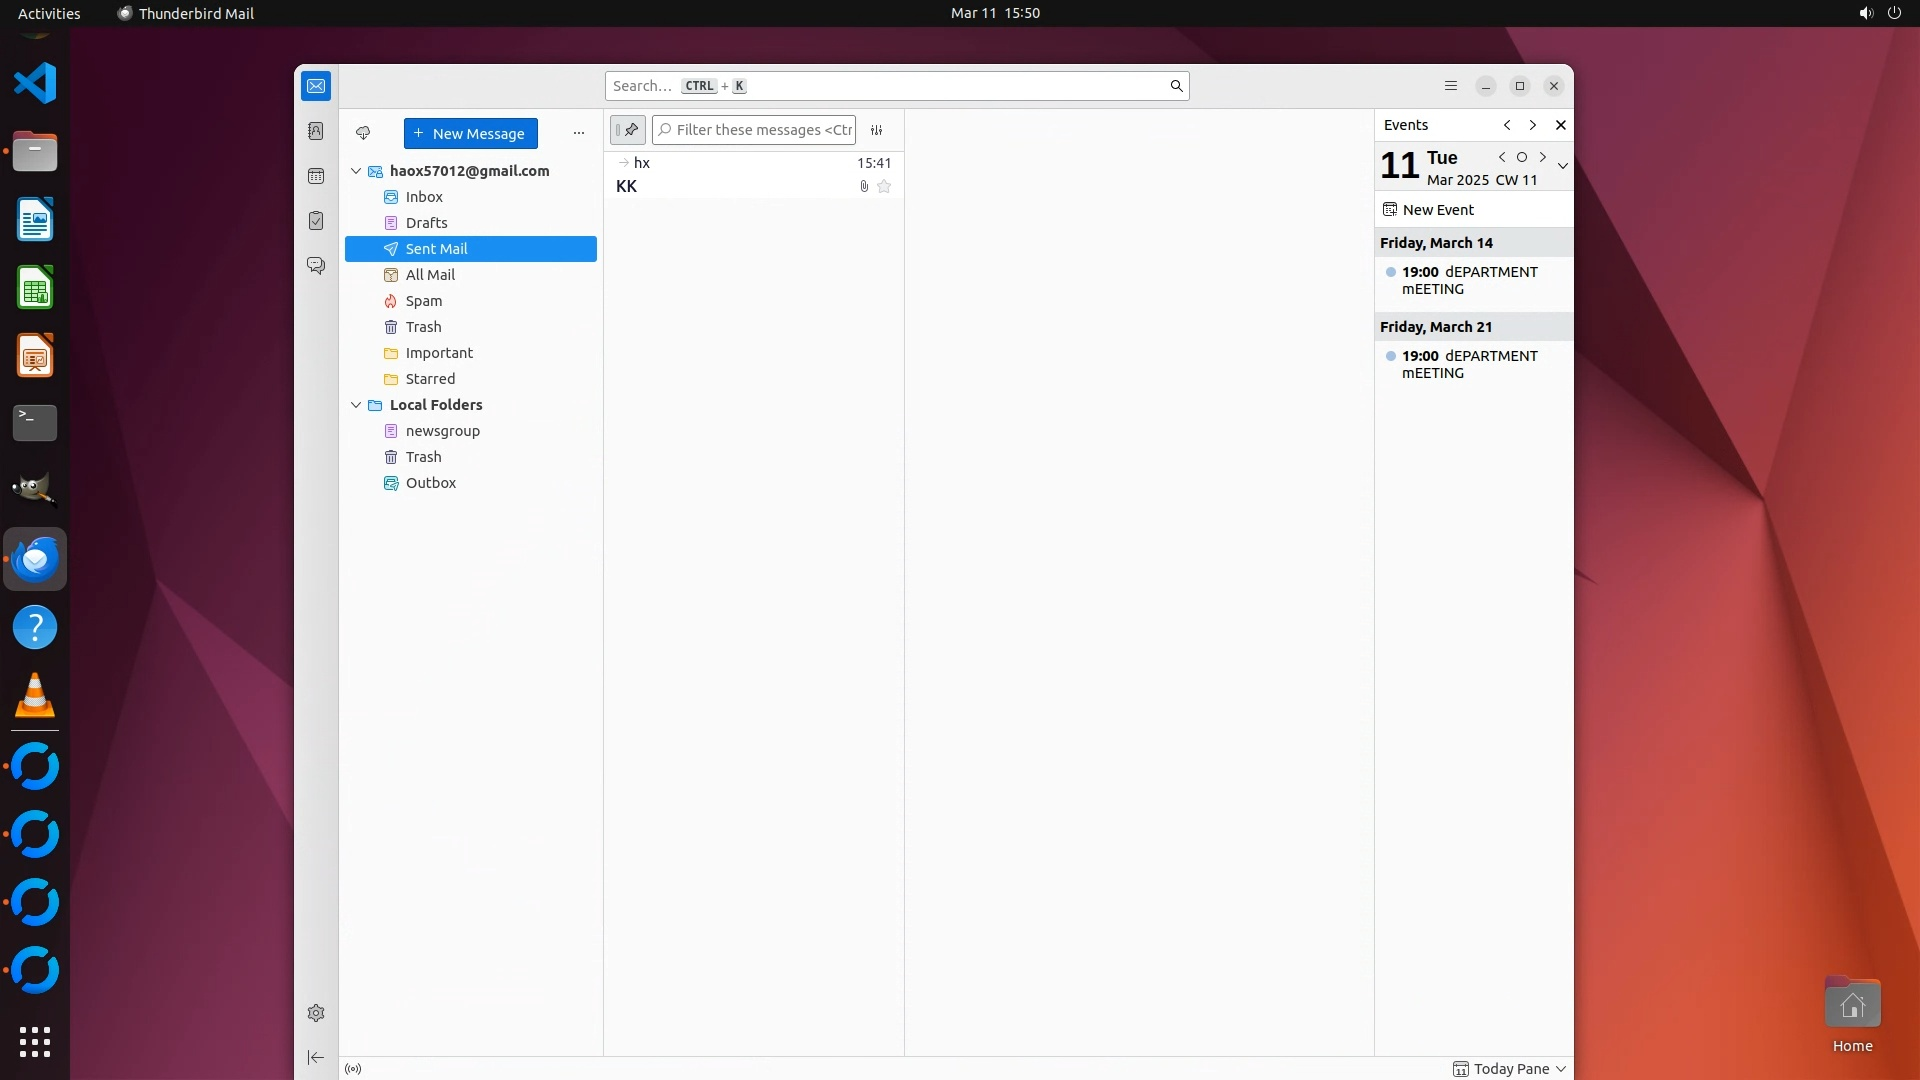Open message list display options icon
Image resolution: width=1920 pixels, height=1080 pixels.
[x=877, y=130]
